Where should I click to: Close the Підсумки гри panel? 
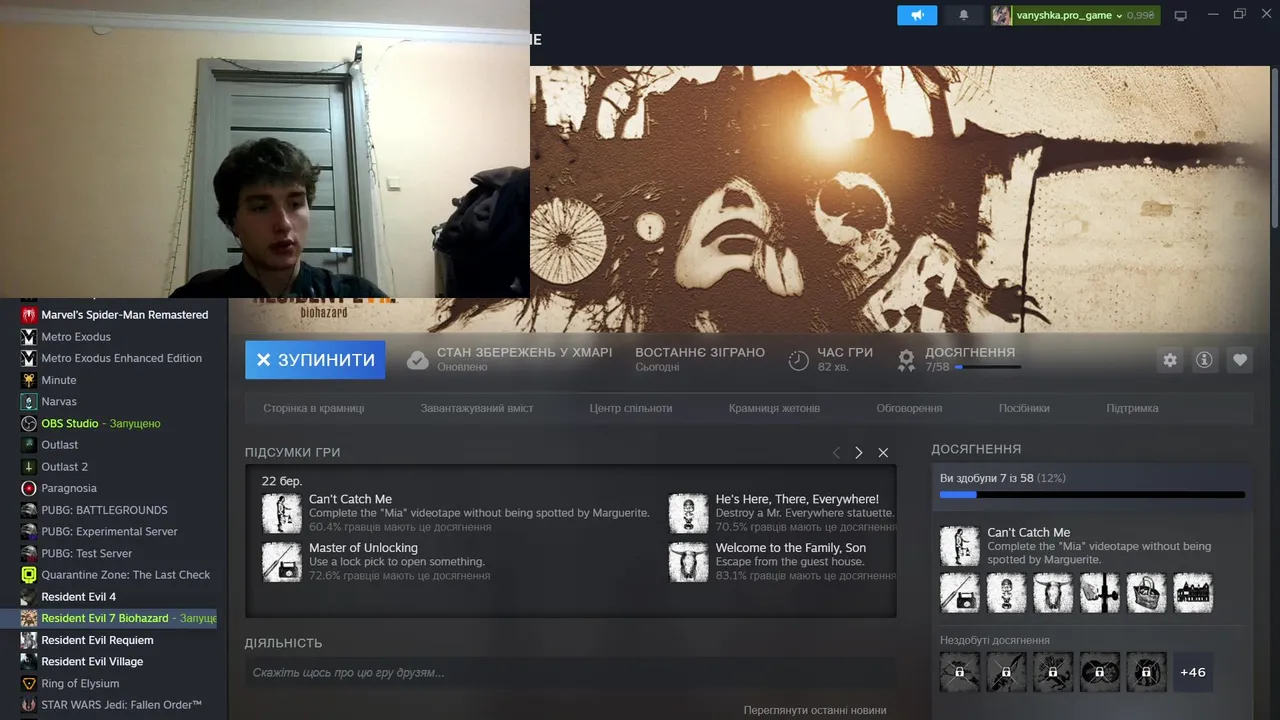coord(883,453)
